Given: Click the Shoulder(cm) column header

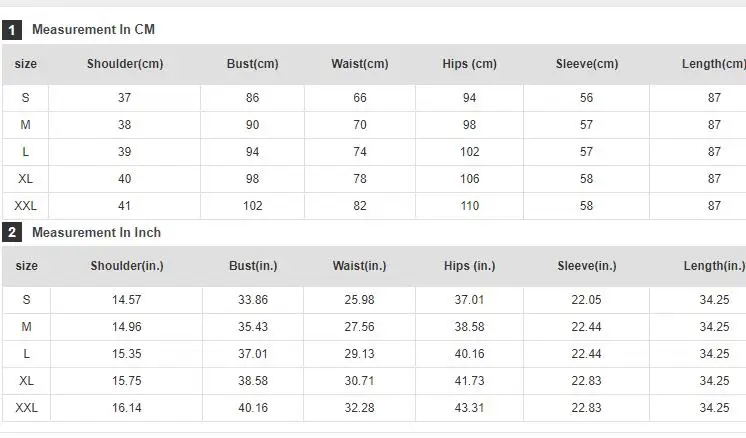Looking at the screenshot, I should [125, 64].
